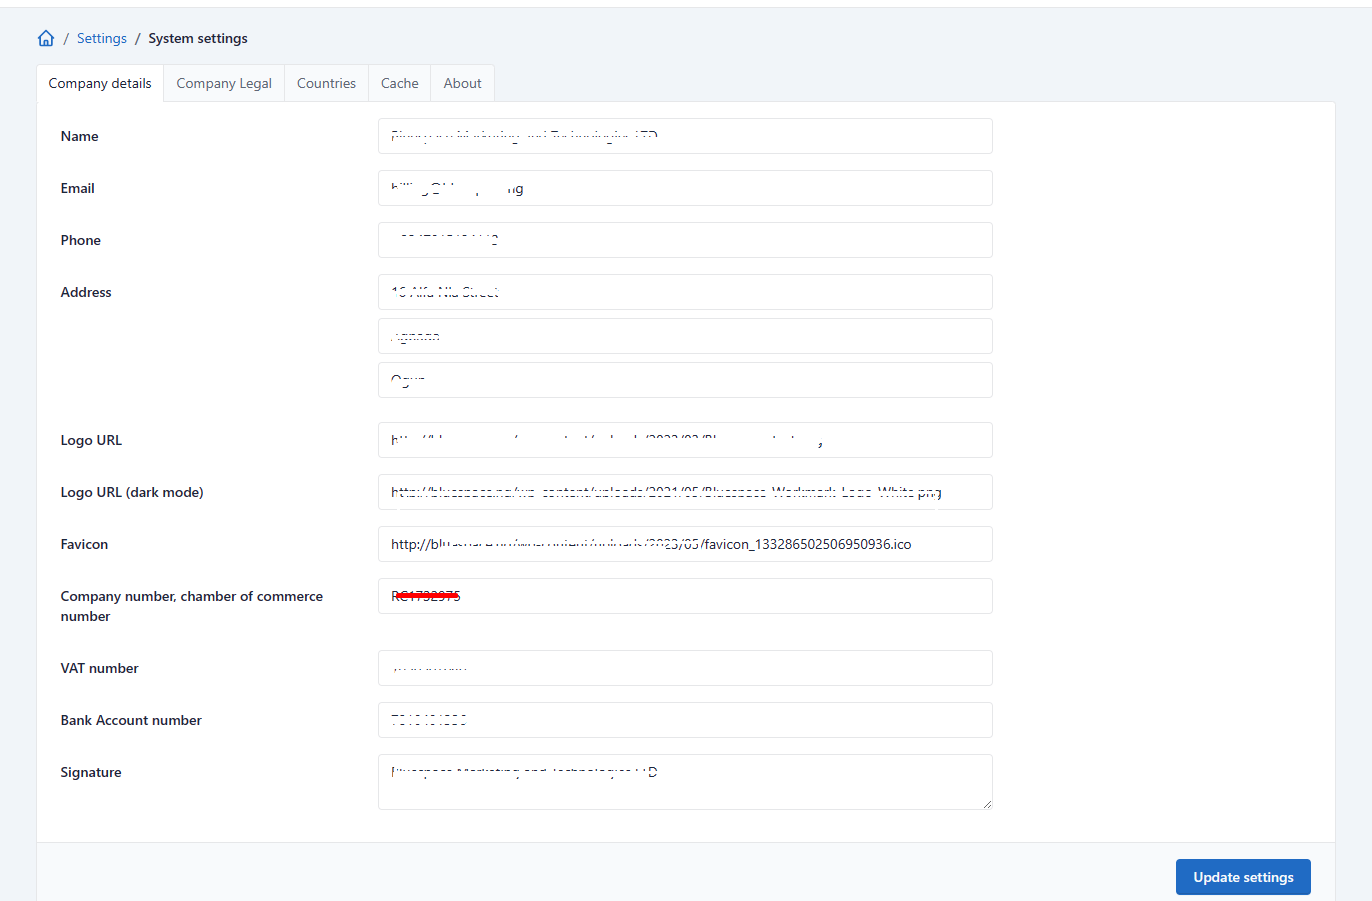The height and width of the screenshot is (901, 1372).
Task: Select the VAT number field
Action: [x=685, y=668]
